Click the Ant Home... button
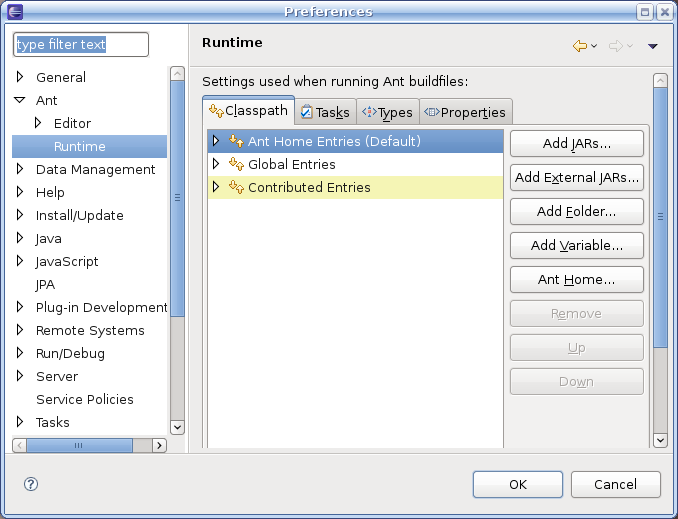678x519 pixels. (x=577, y=279)
